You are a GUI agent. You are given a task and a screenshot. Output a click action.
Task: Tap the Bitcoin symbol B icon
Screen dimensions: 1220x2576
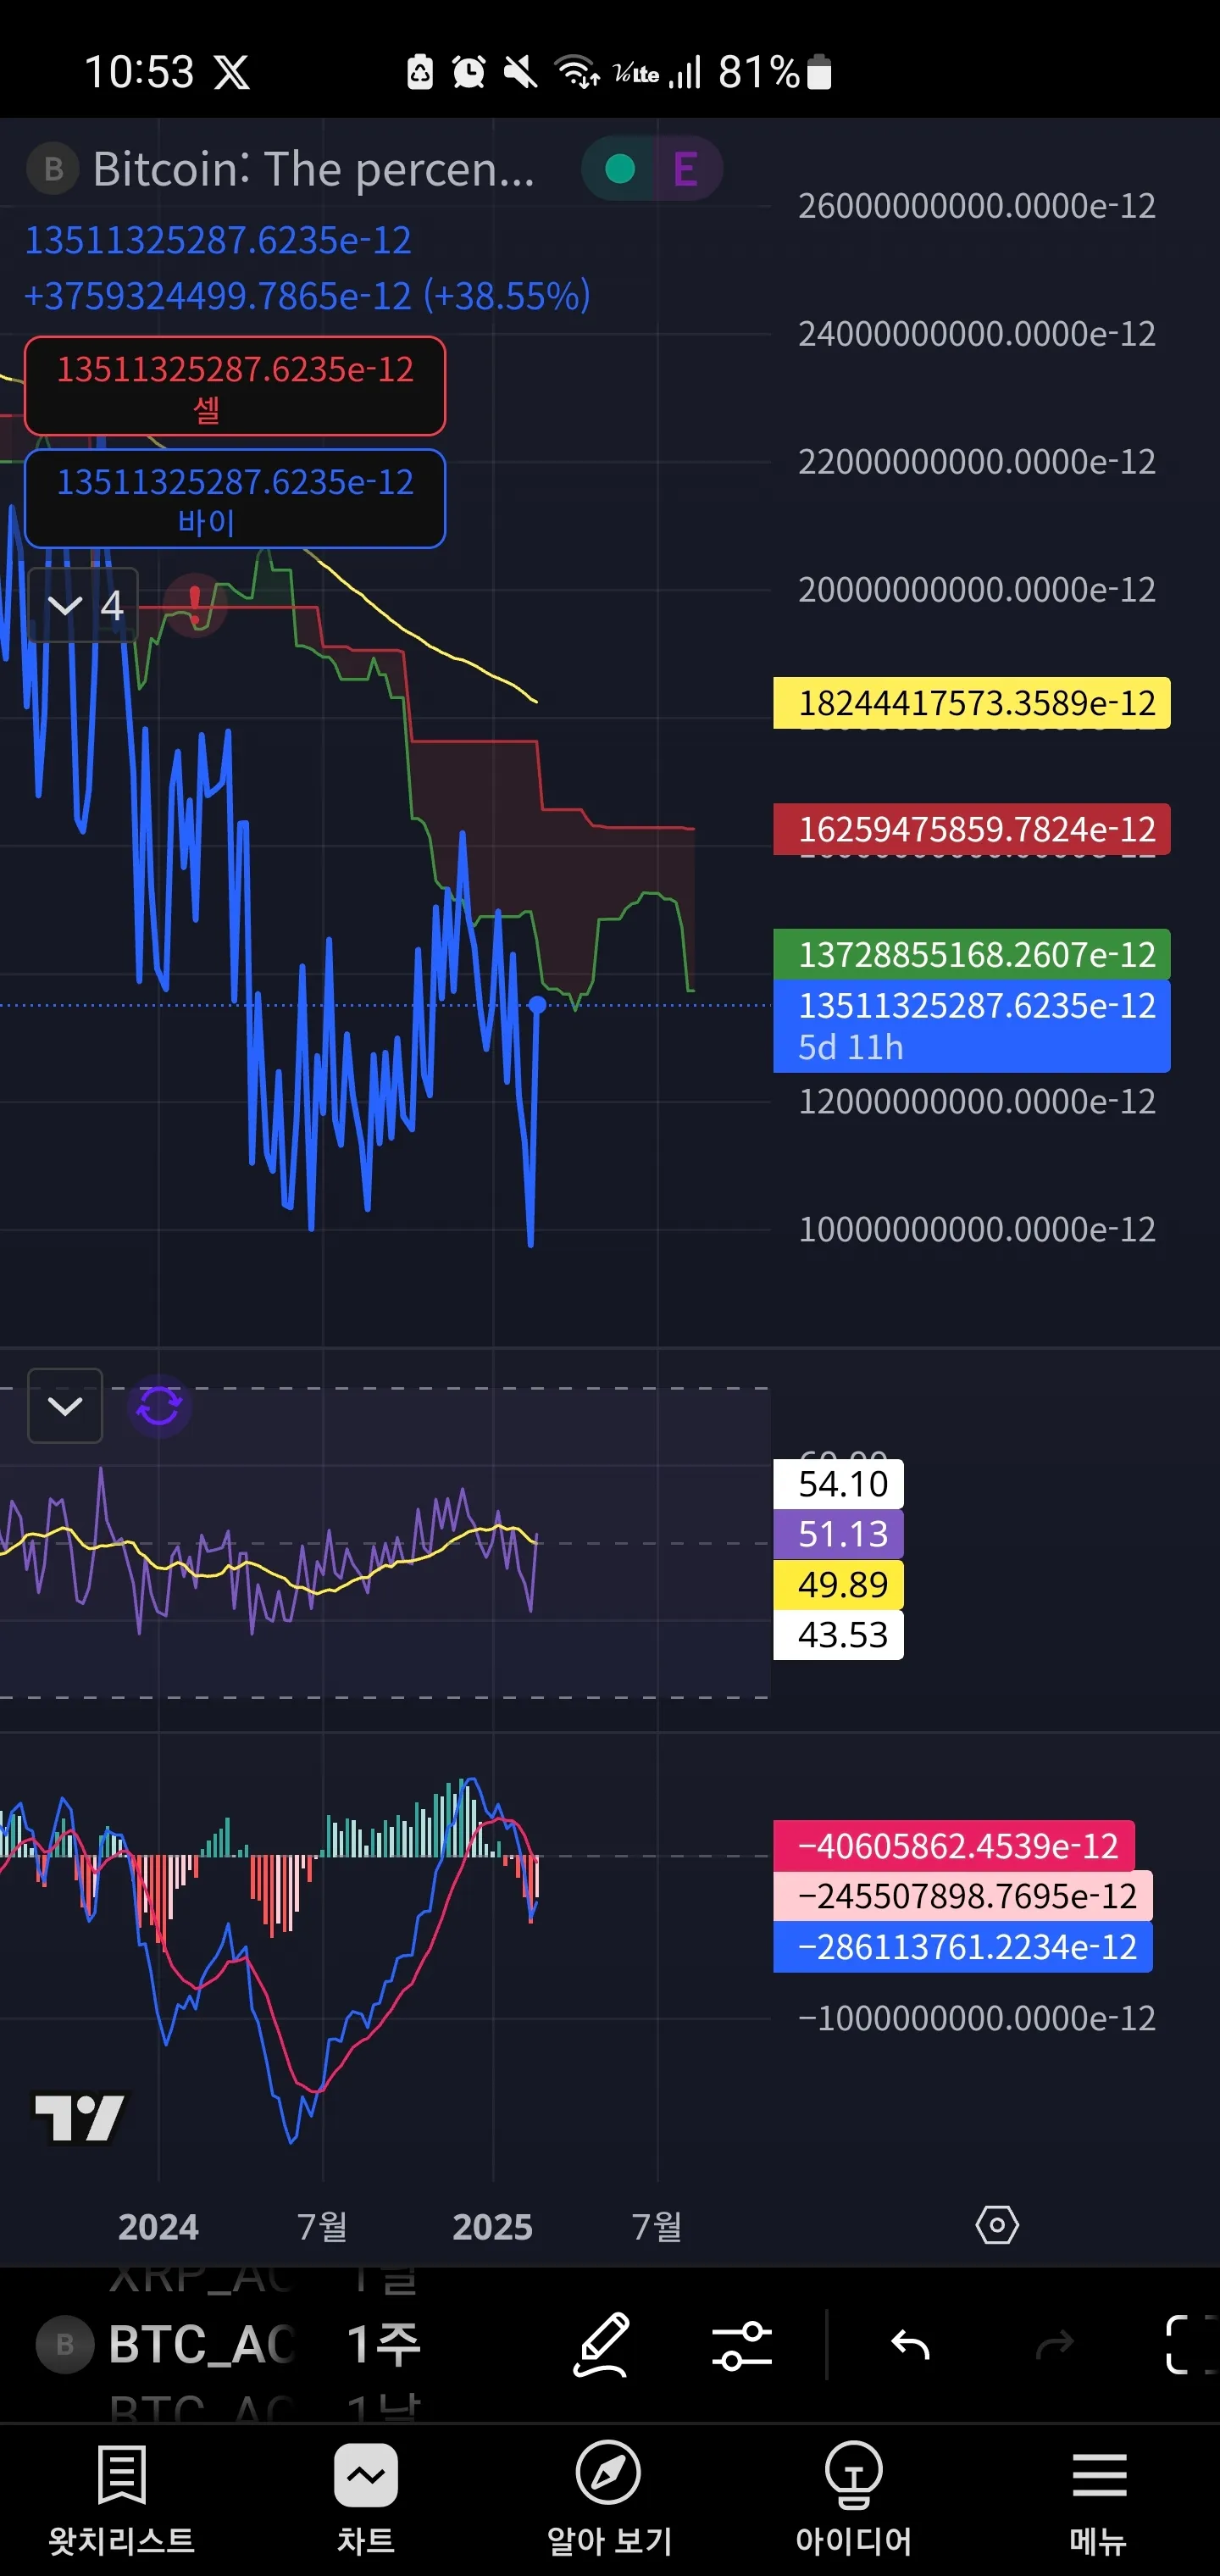53,169
